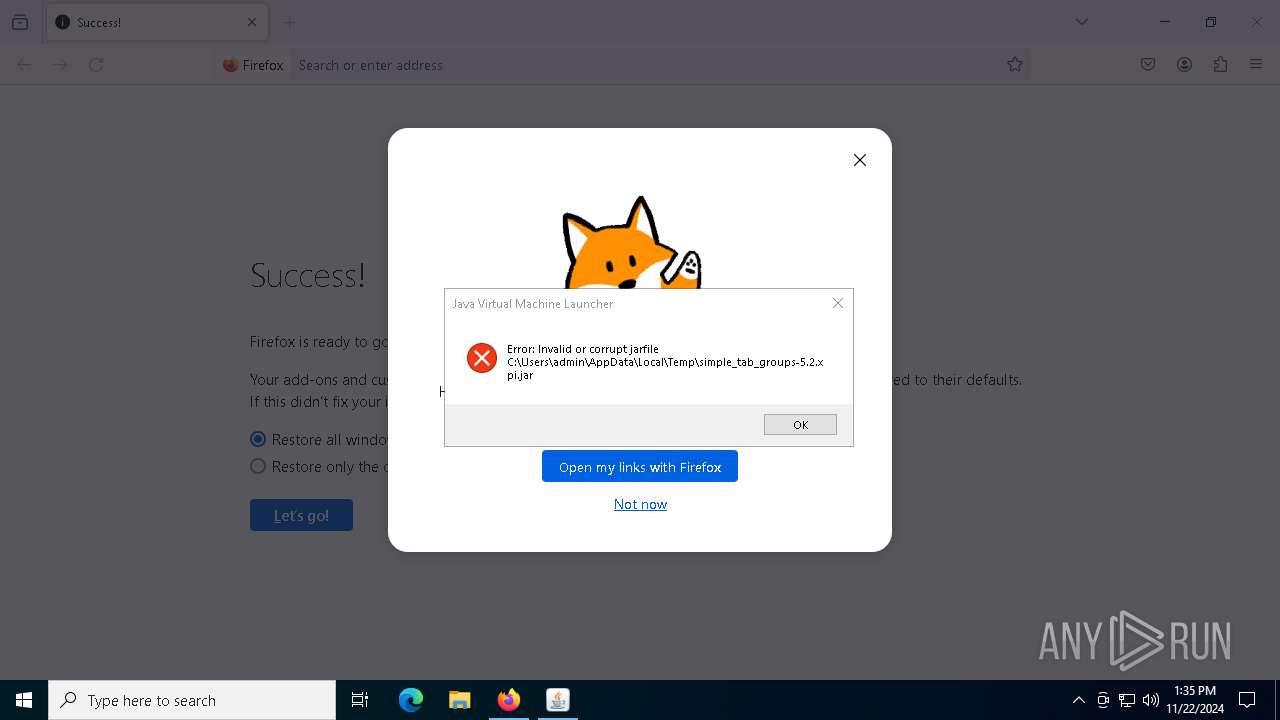Image resolution: width=1280 pixels, height=720 pixels.
Task: Open a new tab with plus button
Action: click(x=290, y=22)
